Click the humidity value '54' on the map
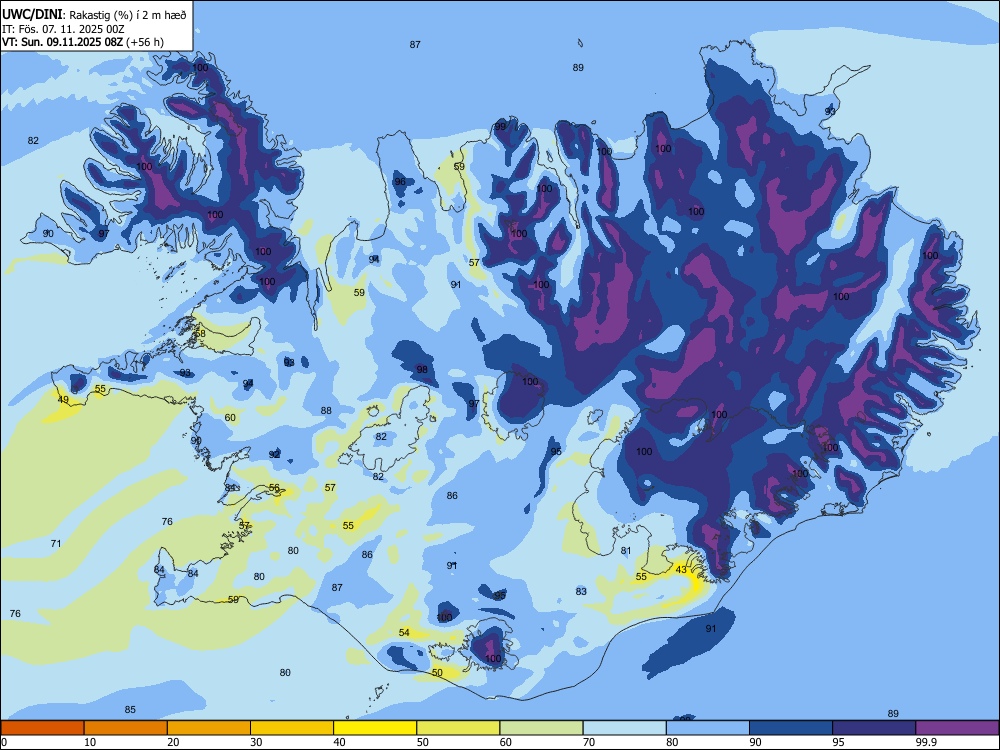The image size is (1000, 750). (x=404, y=633)
